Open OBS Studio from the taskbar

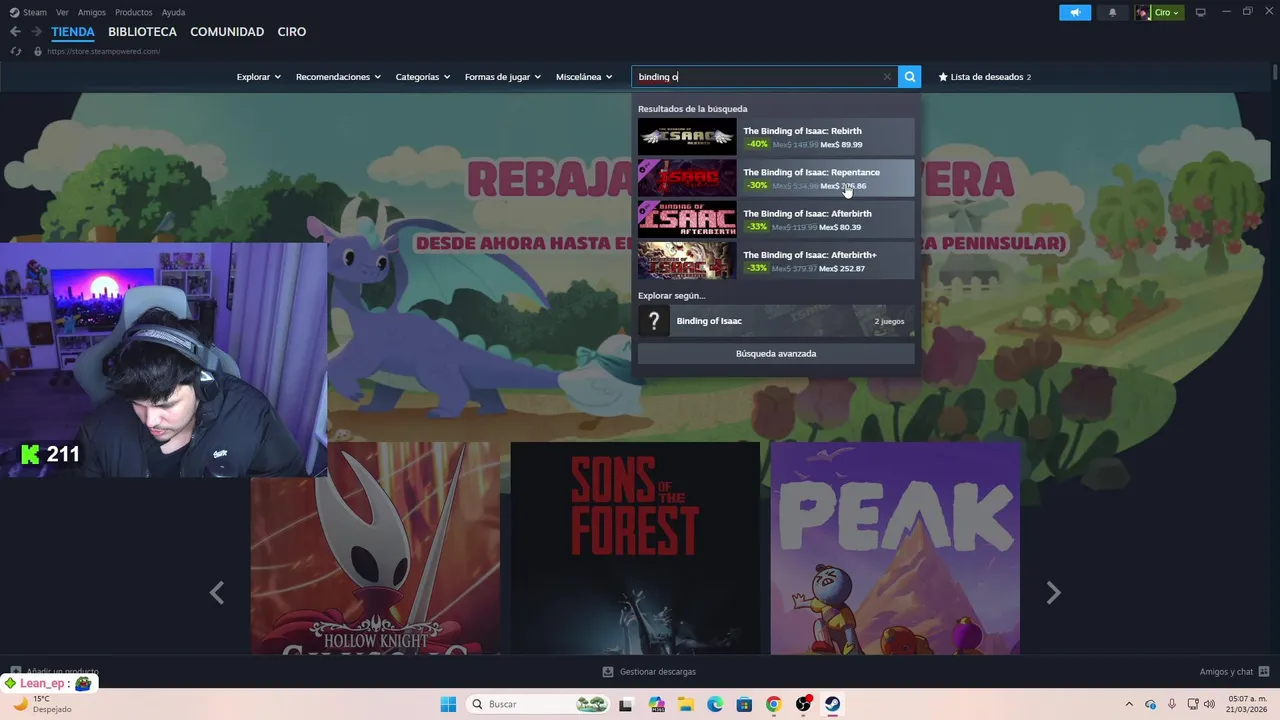pyautogui.click(x=803, y=704)
